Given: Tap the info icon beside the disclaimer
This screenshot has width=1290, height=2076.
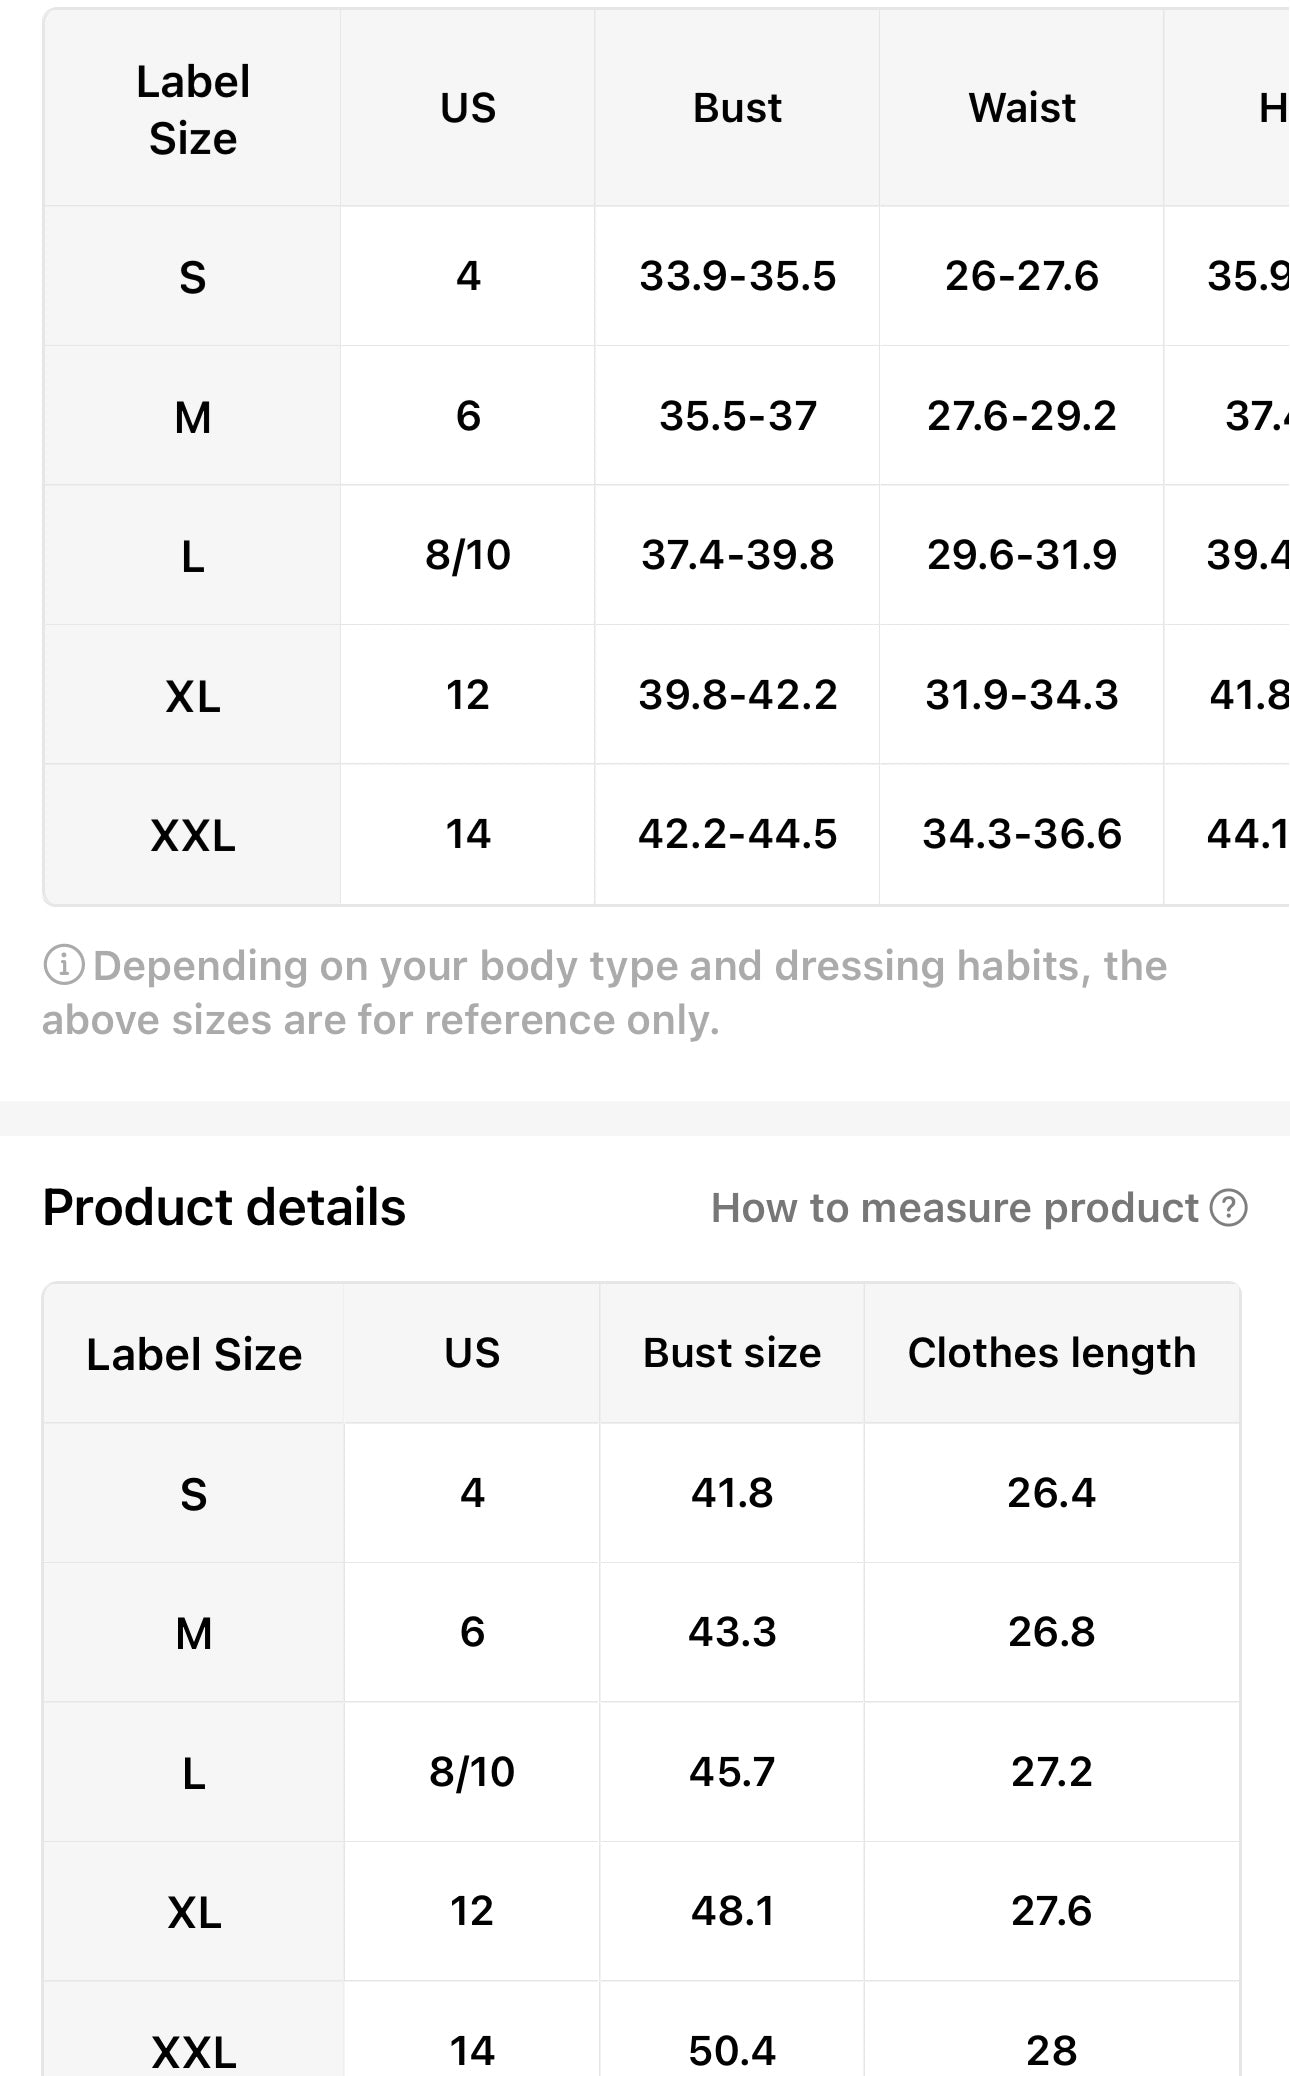Looking at the screenshot, I should pos(64,965).
